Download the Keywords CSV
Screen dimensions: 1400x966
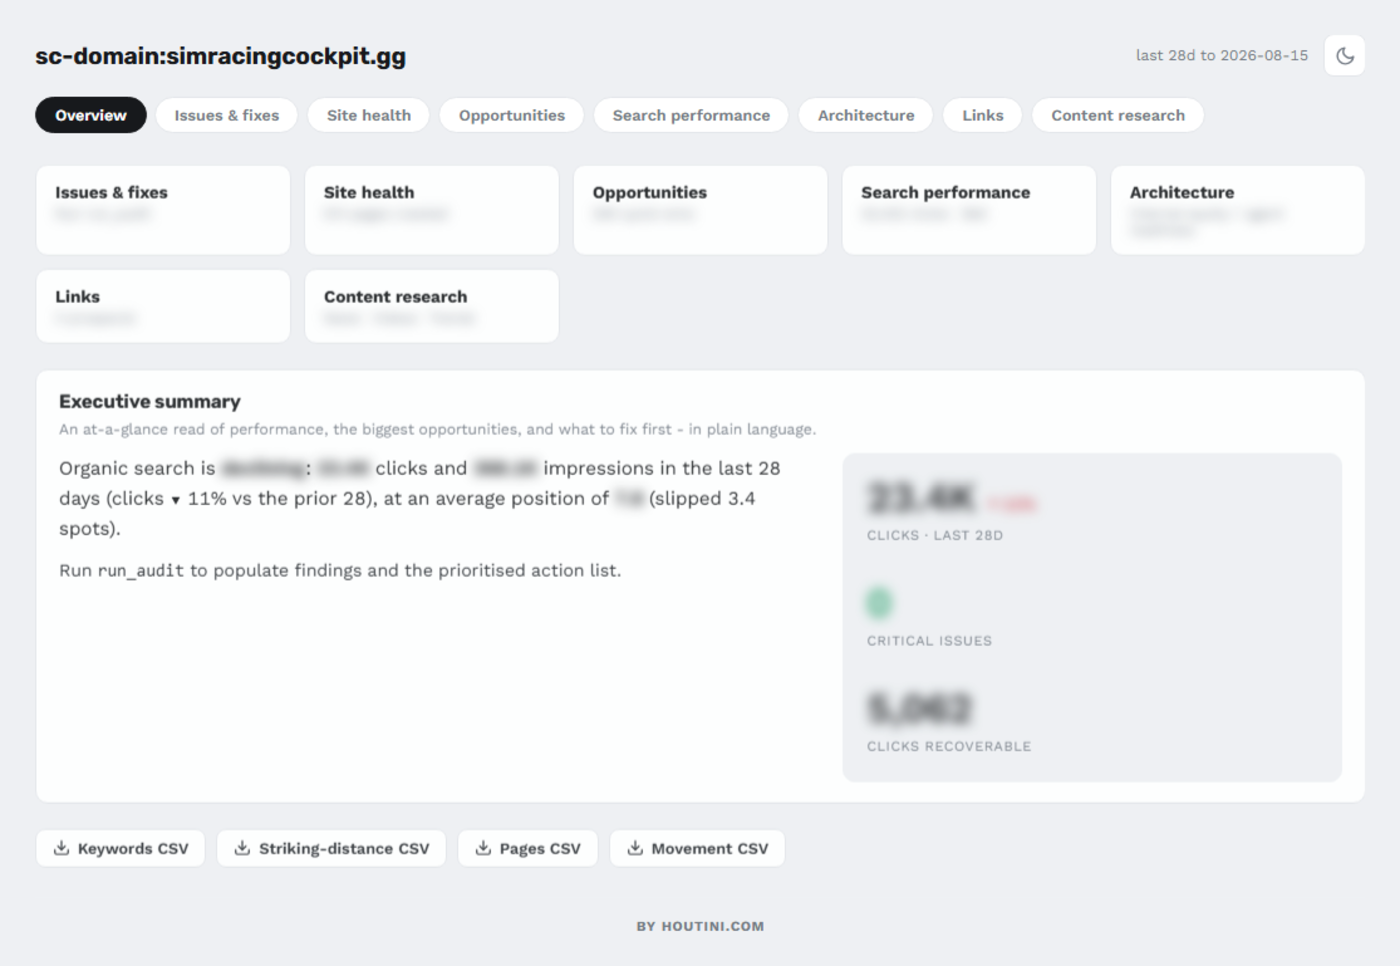pyautogui.click(x=121, y=848)
